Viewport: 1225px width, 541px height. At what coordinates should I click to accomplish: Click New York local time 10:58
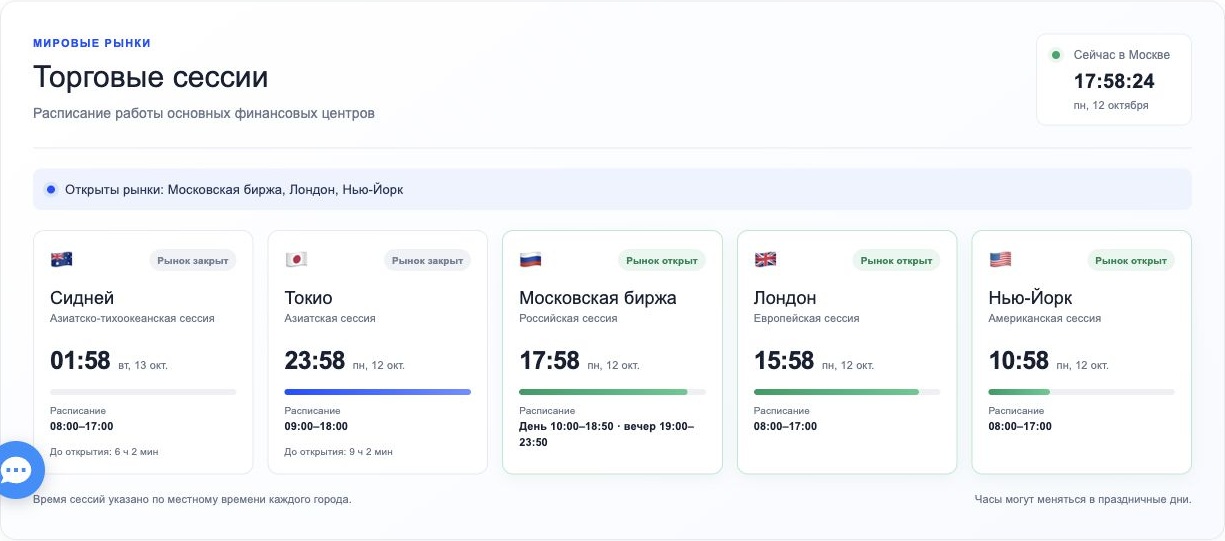(1019, 361)
